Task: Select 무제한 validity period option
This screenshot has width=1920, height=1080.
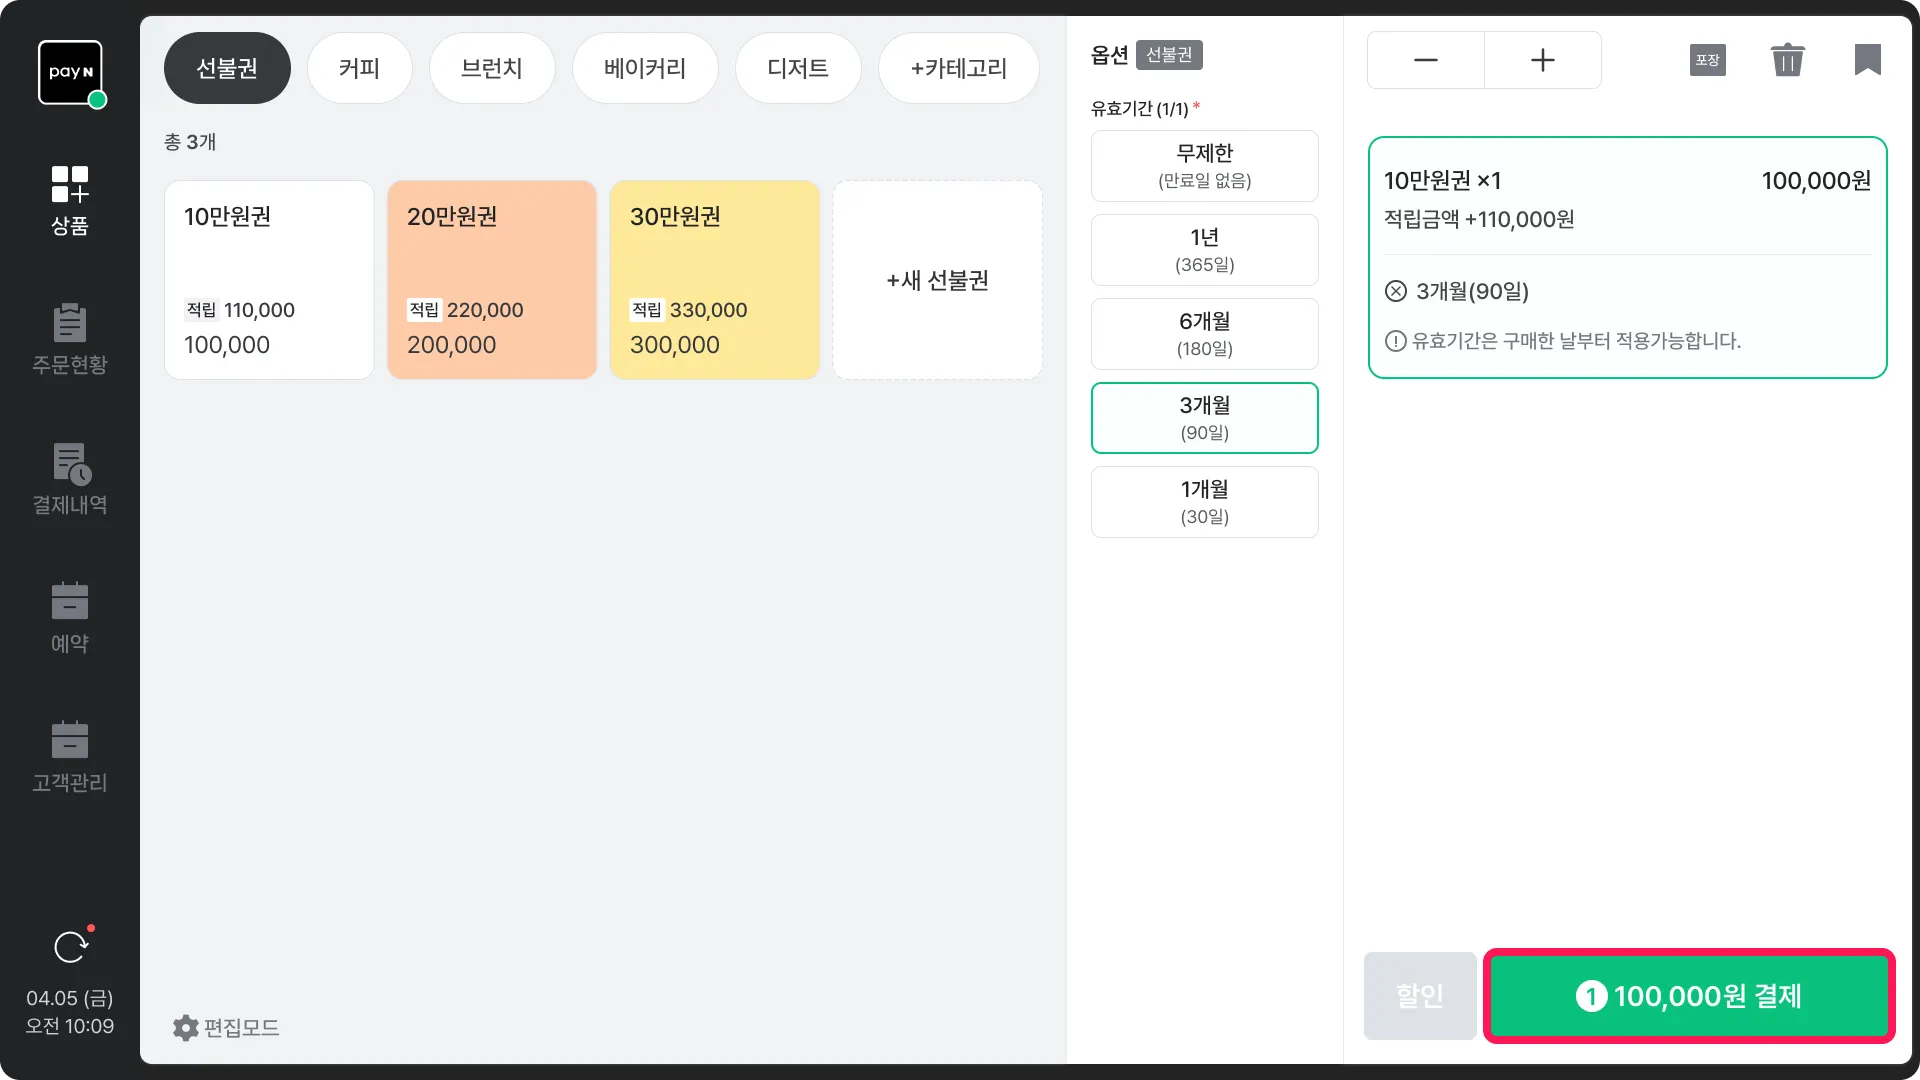Action: [x=1204, y=166]
